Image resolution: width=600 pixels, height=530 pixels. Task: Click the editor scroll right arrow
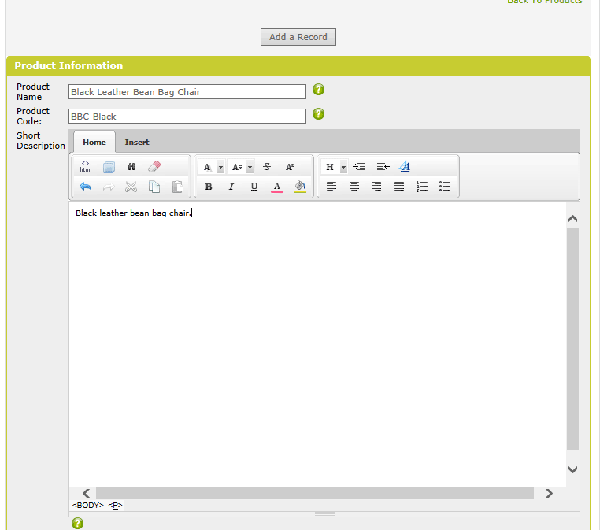tap(549, 493)
